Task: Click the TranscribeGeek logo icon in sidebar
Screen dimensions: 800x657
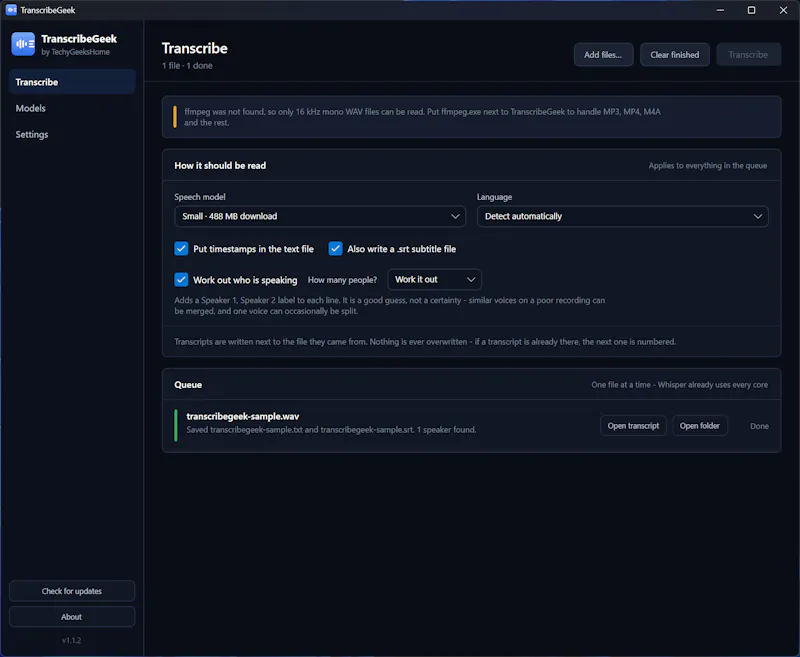Action: (x=23, y=44)
